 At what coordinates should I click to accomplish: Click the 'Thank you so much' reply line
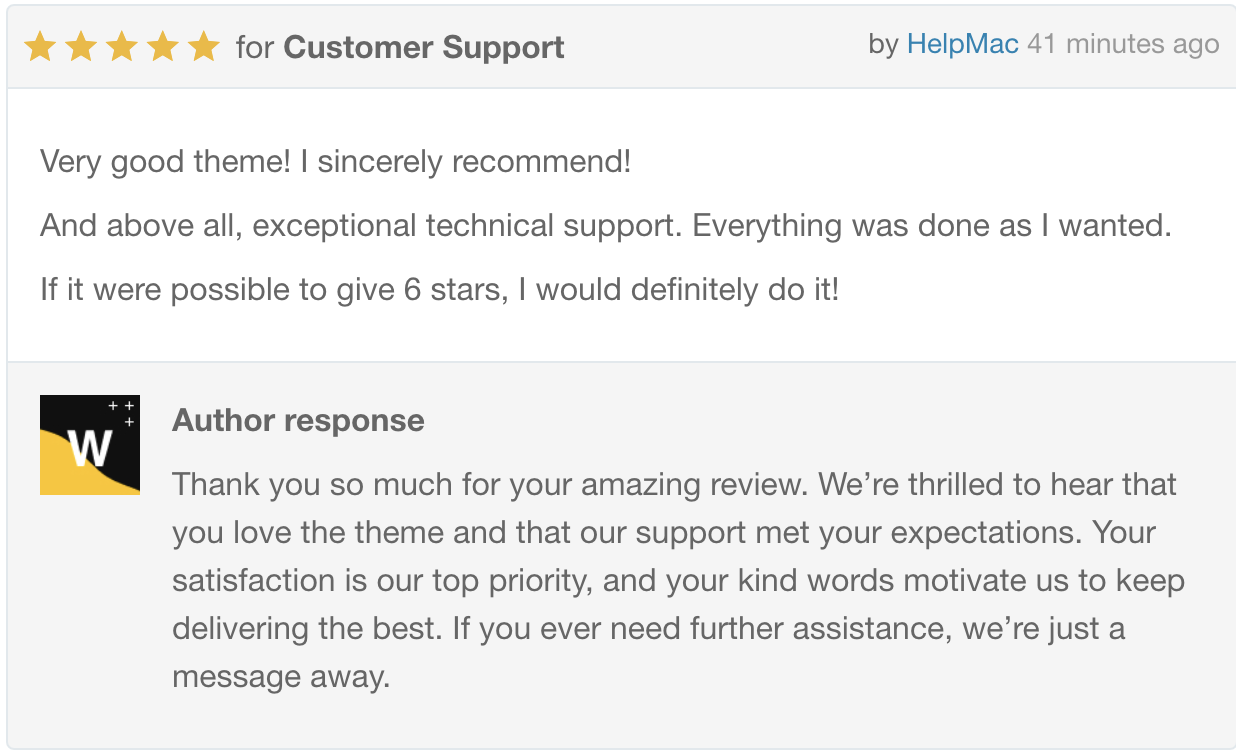tap(674, 485)
